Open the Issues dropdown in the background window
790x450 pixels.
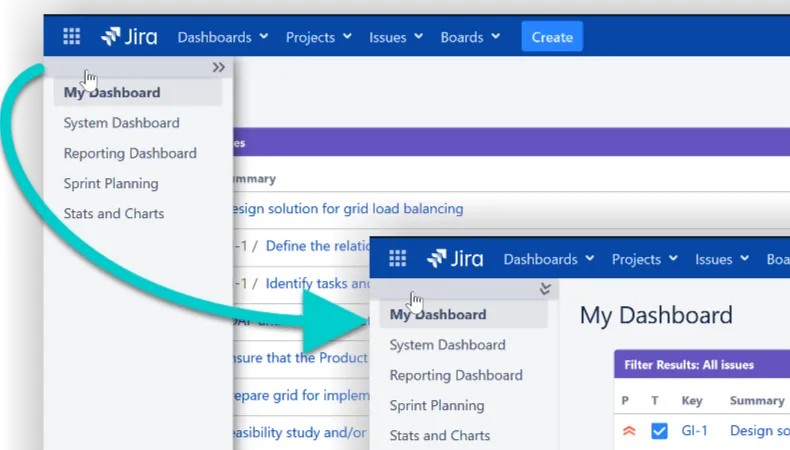[x=394, y=37]
